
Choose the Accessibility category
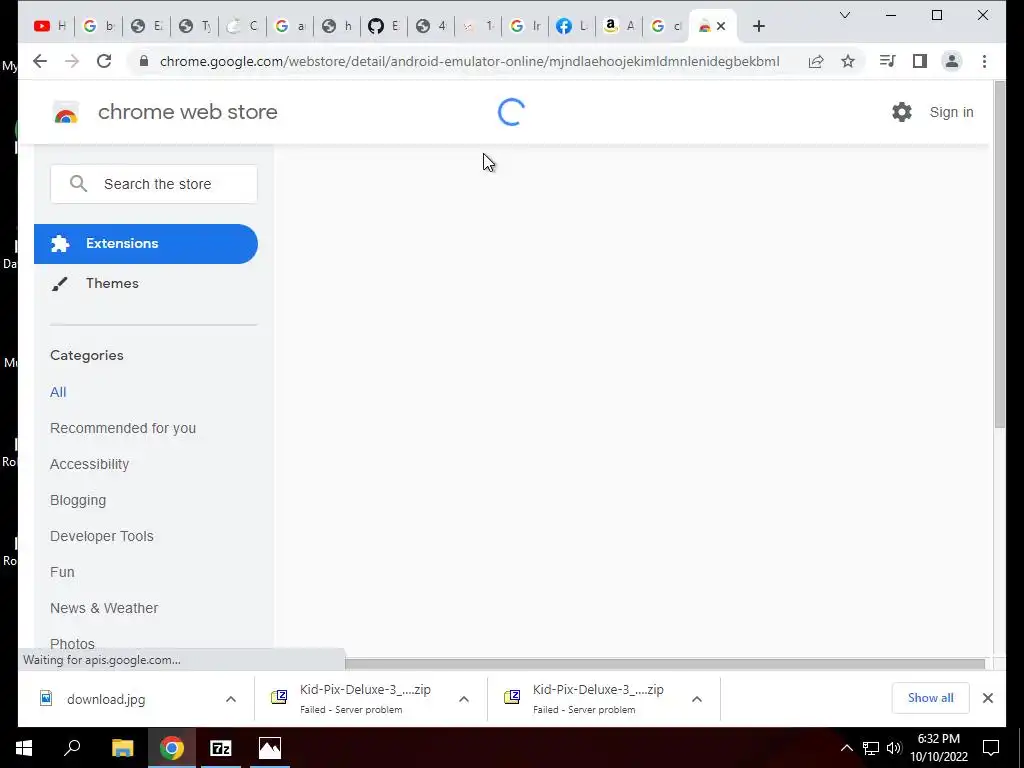pos(89,464)
